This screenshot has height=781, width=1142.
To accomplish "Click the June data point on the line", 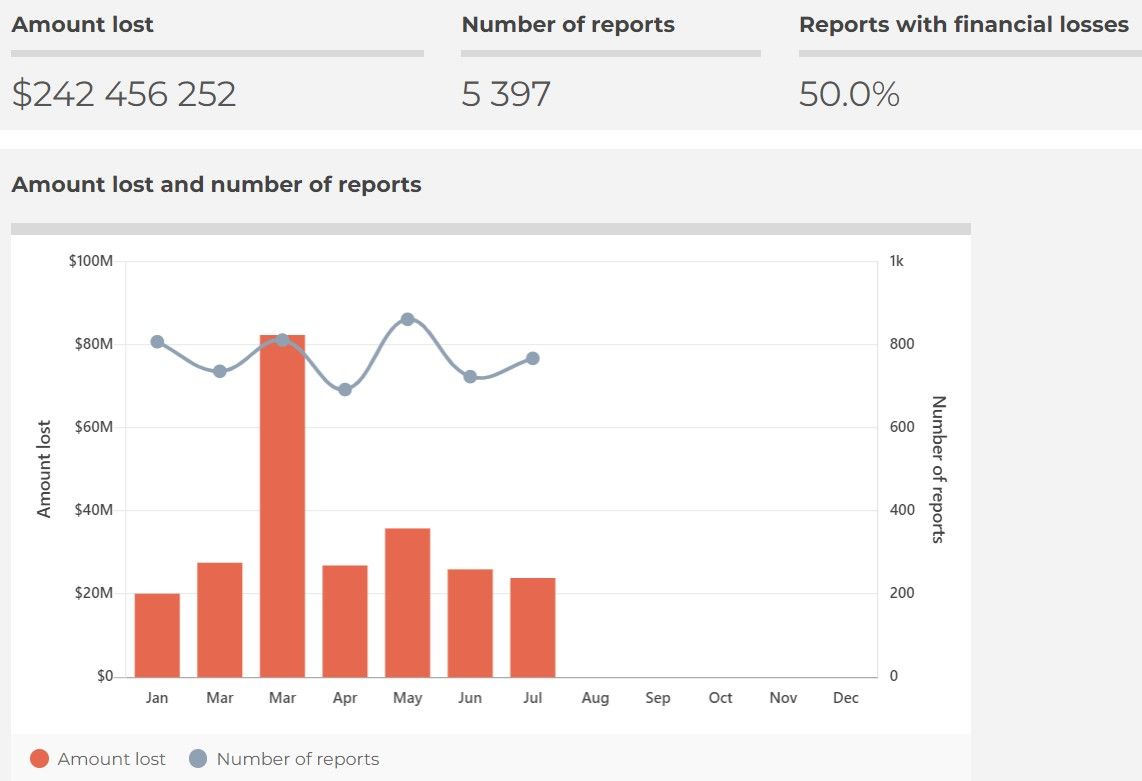I will pos(470,377).
